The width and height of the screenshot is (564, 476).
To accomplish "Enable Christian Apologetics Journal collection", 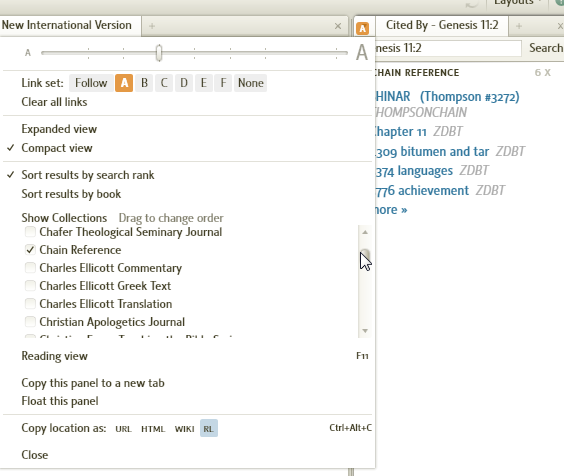I will (30, 322).
